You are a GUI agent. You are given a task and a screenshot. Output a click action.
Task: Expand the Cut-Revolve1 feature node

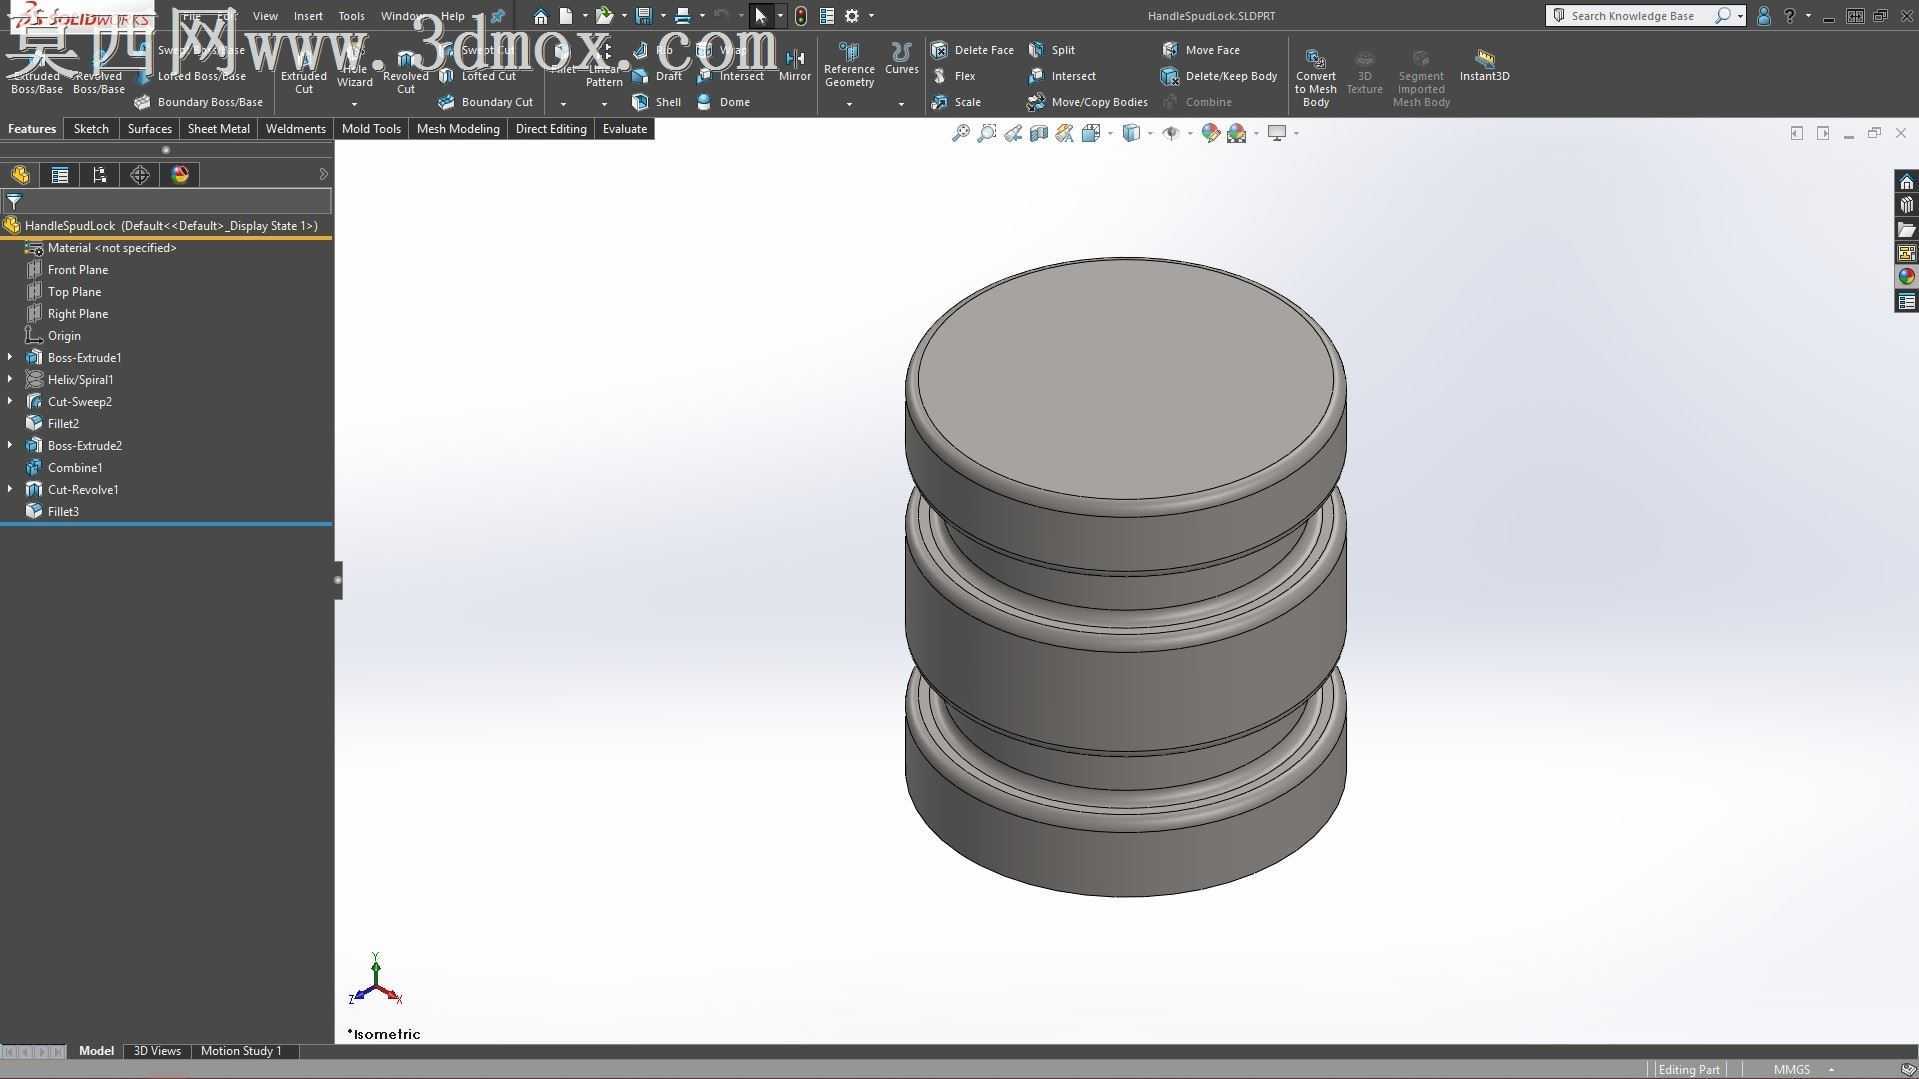(x=10, y=489)
